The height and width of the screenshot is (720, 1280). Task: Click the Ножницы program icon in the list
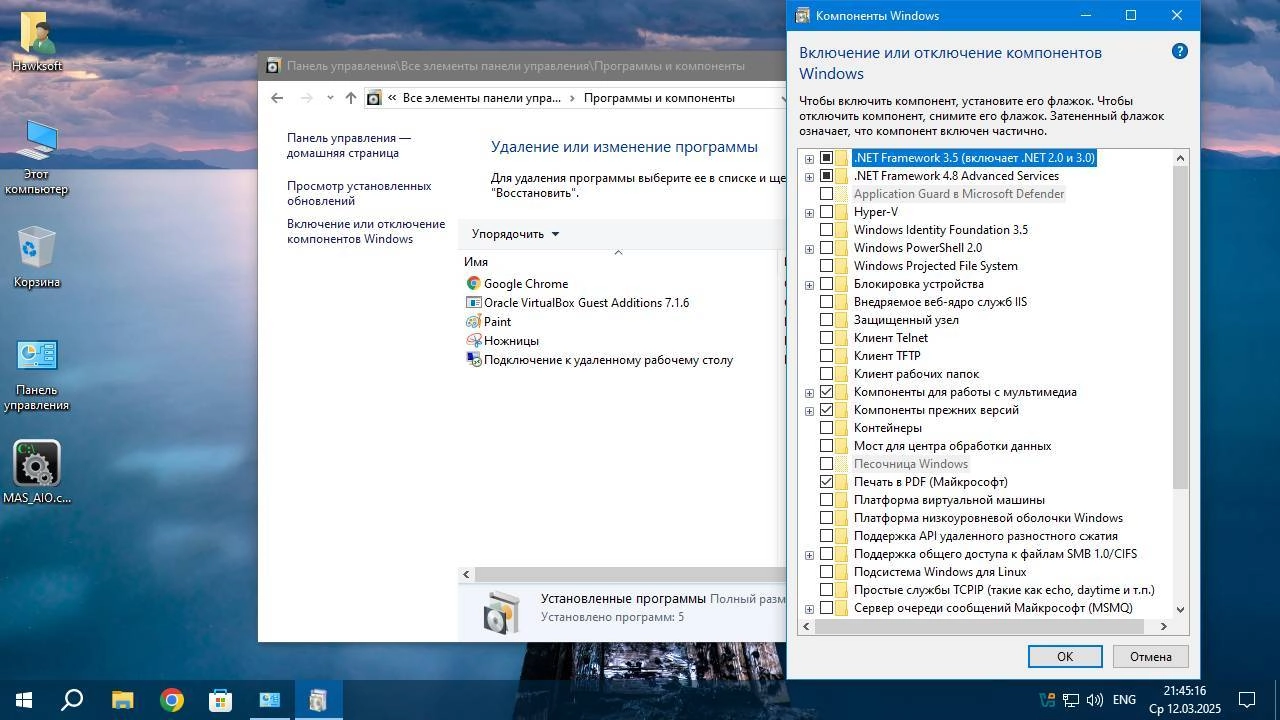(474, 340)
